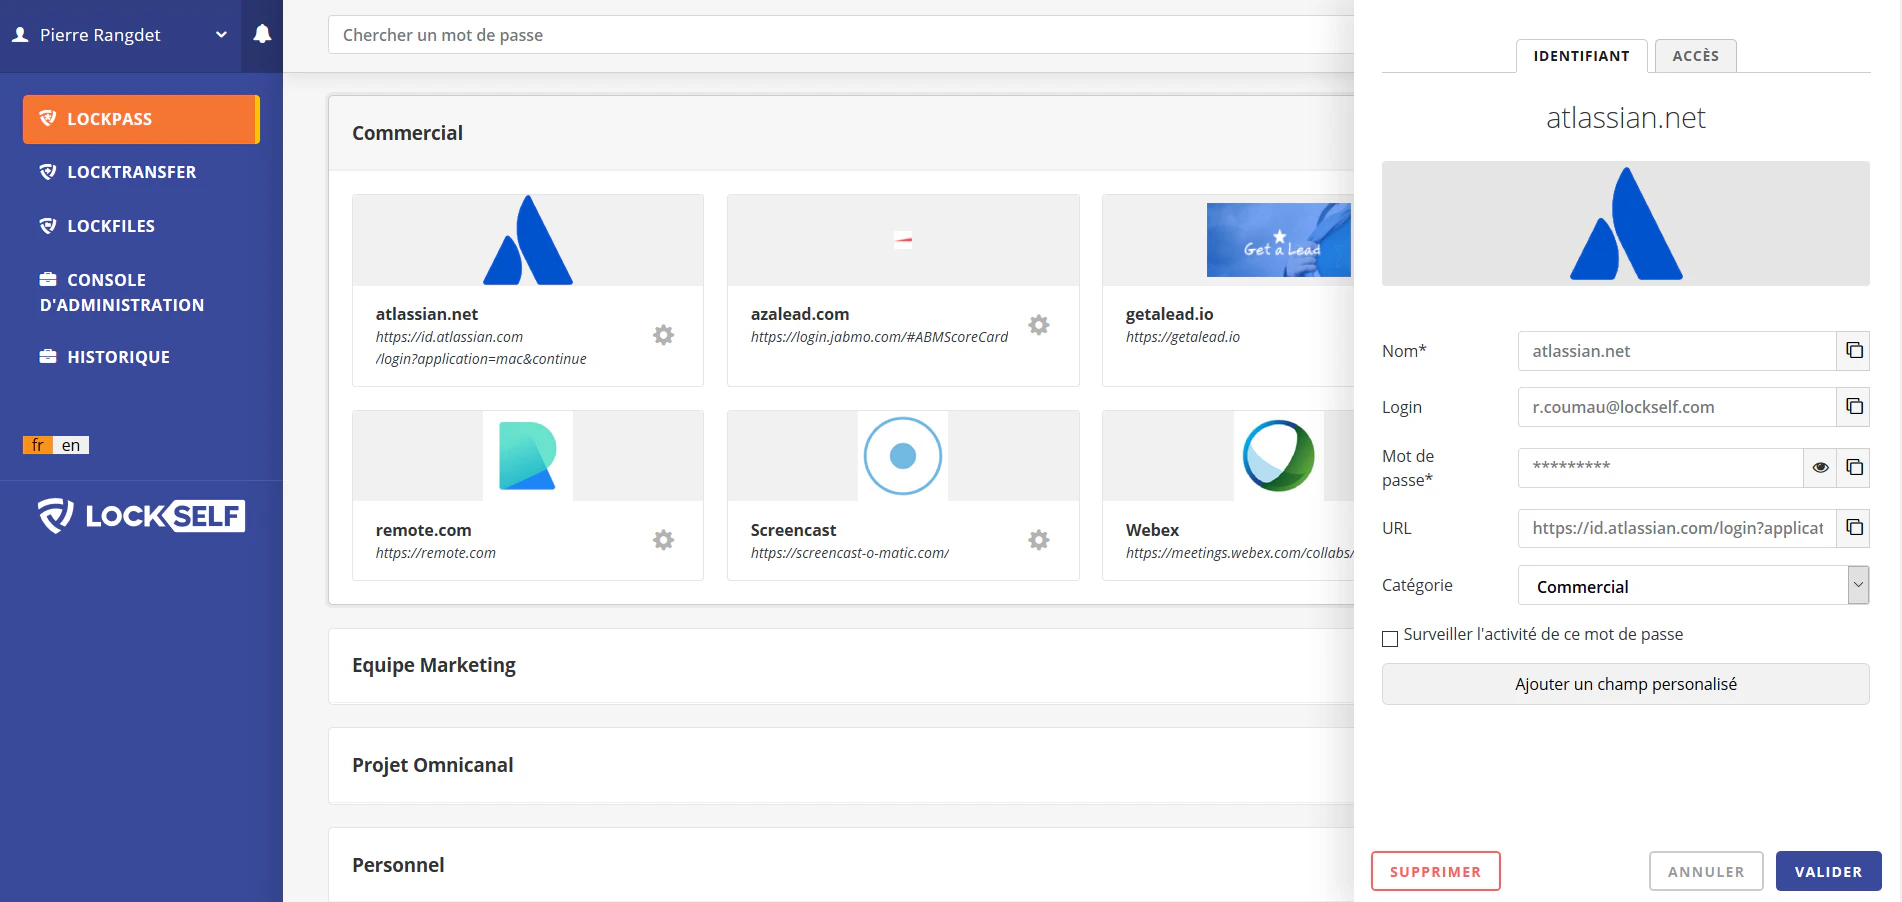Switch language to French
Image resolution: width=1902 pixels, height=902 pixels.
coord(38,445)
